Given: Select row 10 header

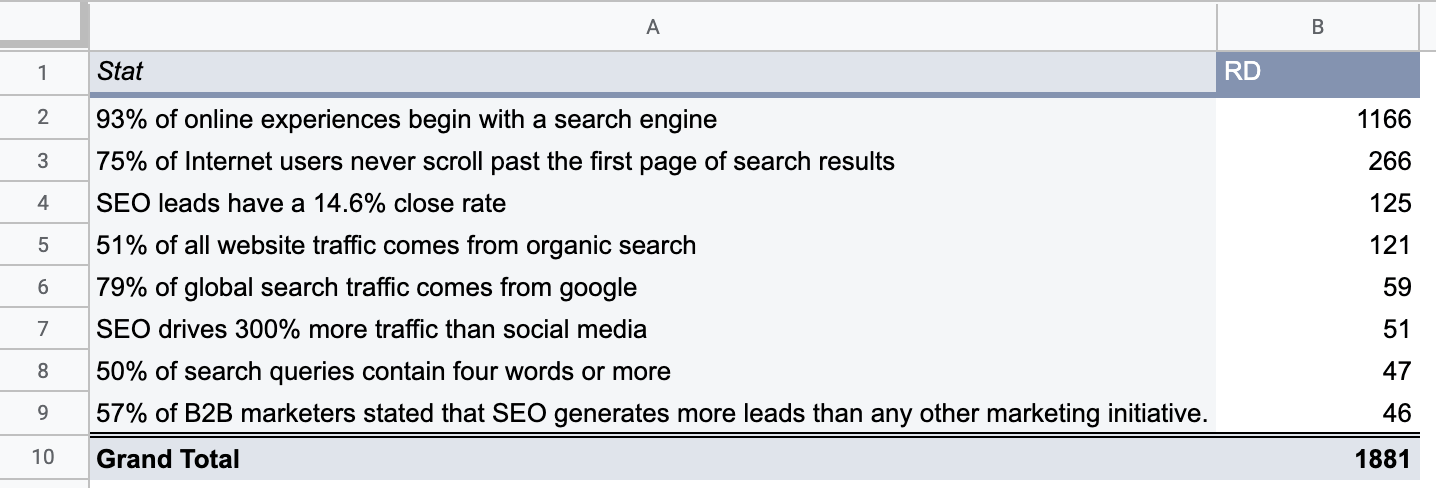Looking at the screenshot, I should pos(43,459).
